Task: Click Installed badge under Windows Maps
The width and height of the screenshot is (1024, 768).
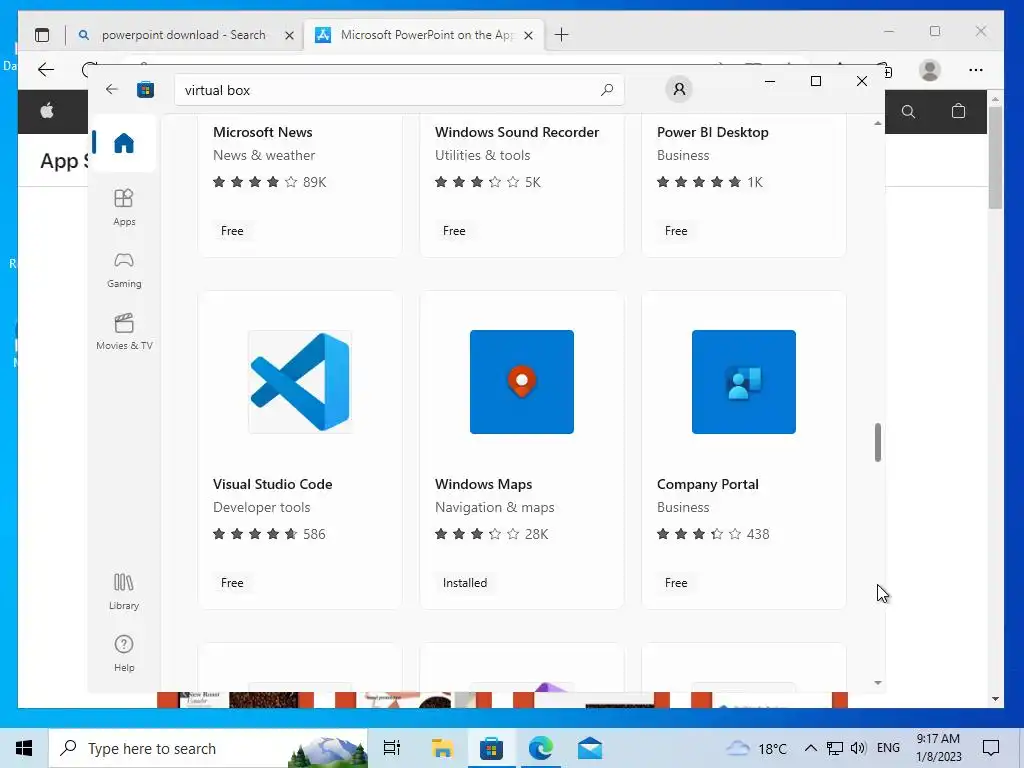Action: 465,583
